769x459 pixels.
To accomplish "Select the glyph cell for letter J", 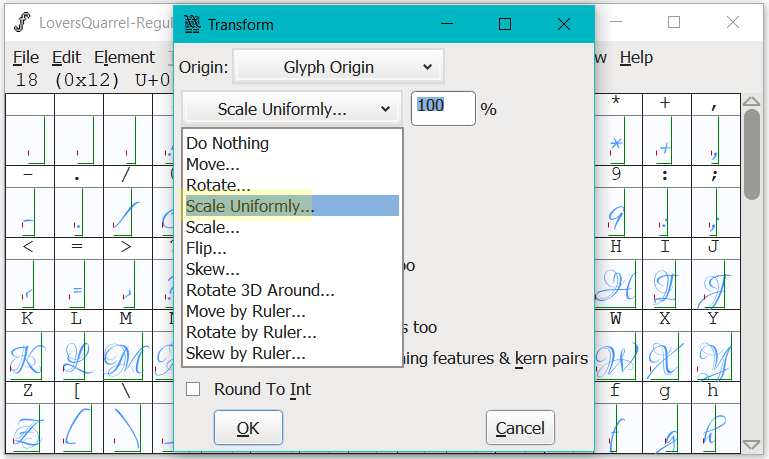I will click(716, 284).
